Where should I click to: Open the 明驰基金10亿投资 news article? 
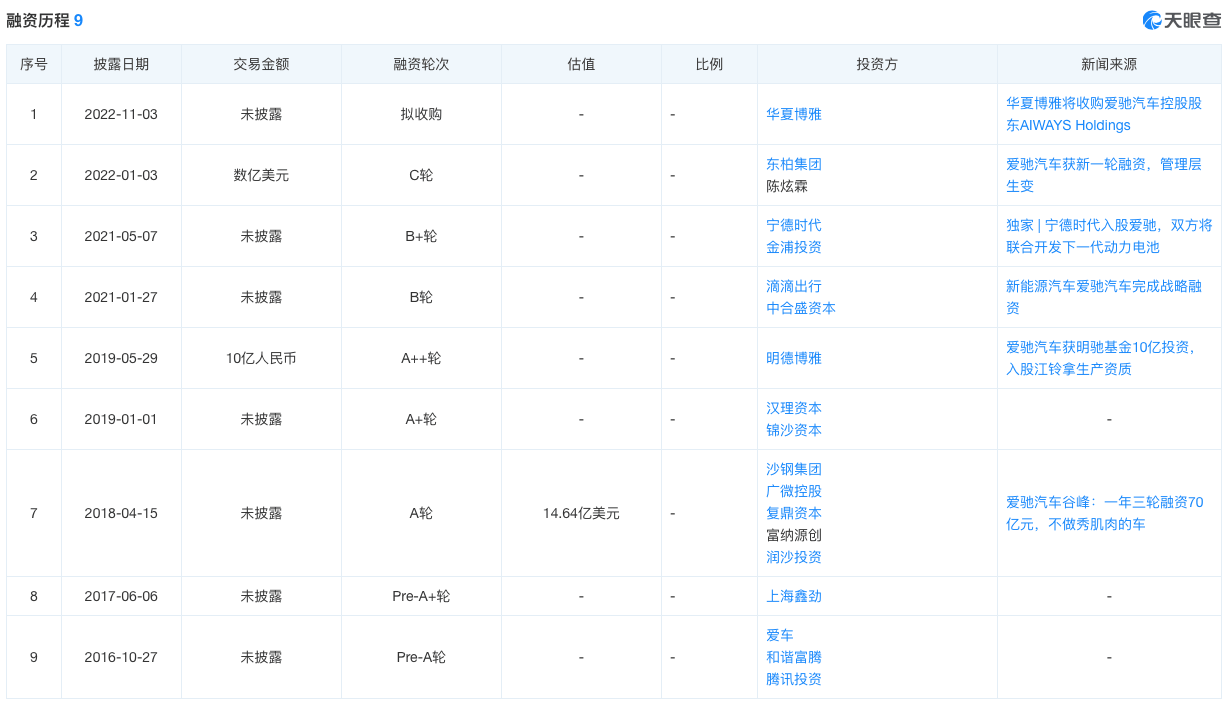tap(1106, 358)
